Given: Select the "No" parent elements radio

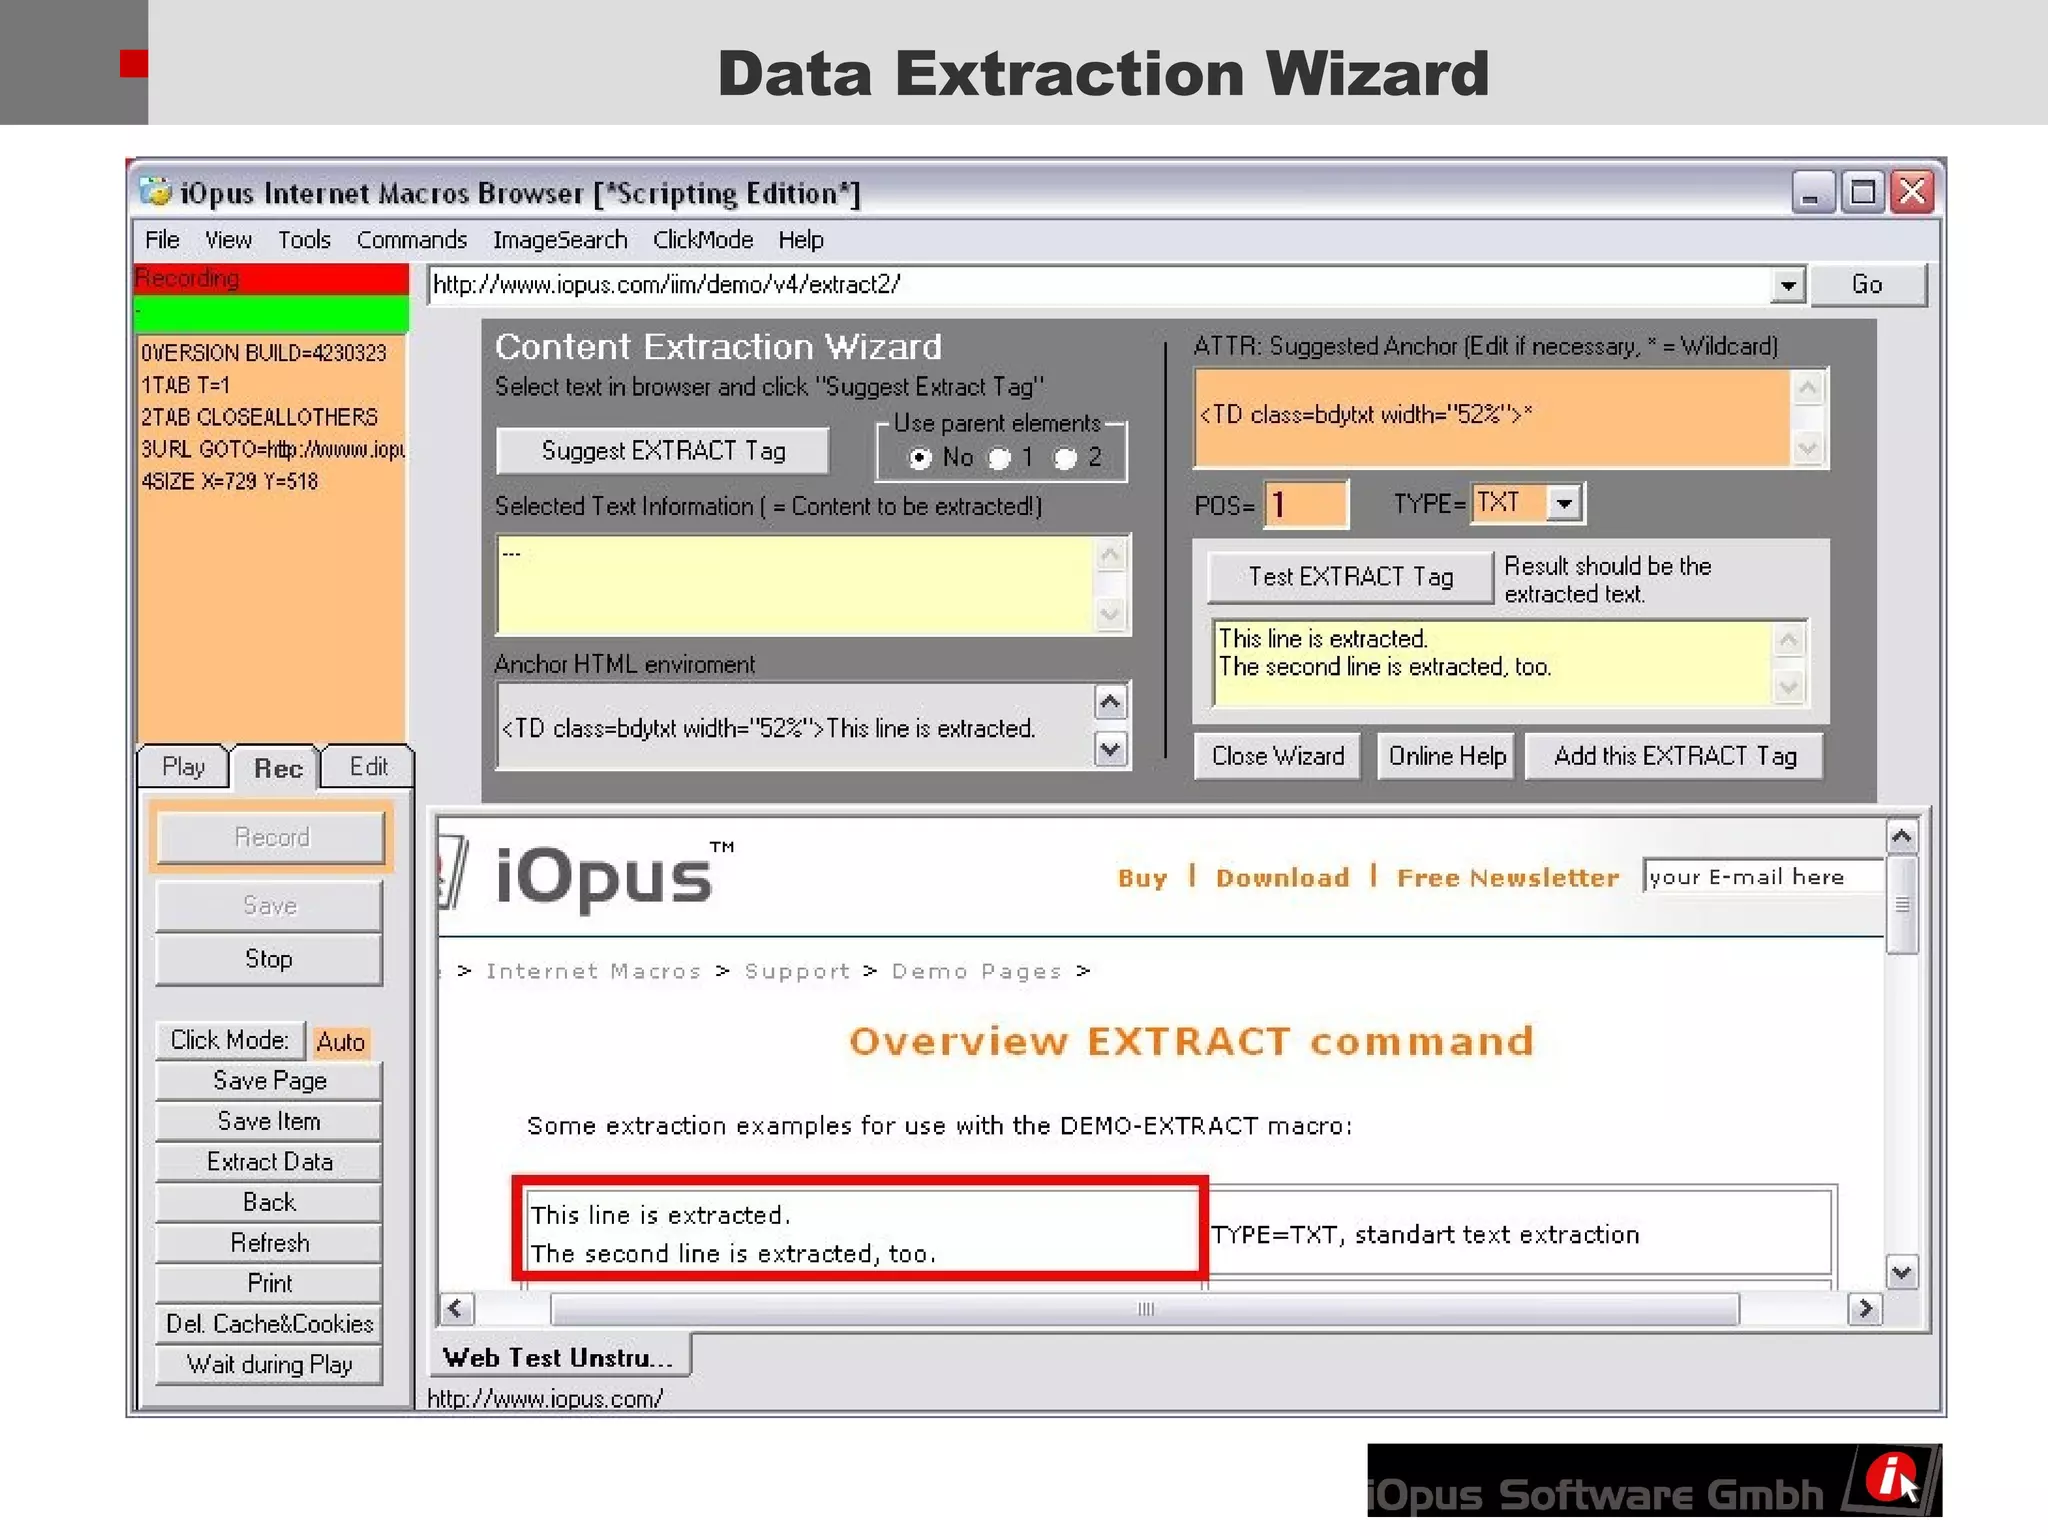Looking at the screenshot, I should pyautogui.click(x=919, y=458).
